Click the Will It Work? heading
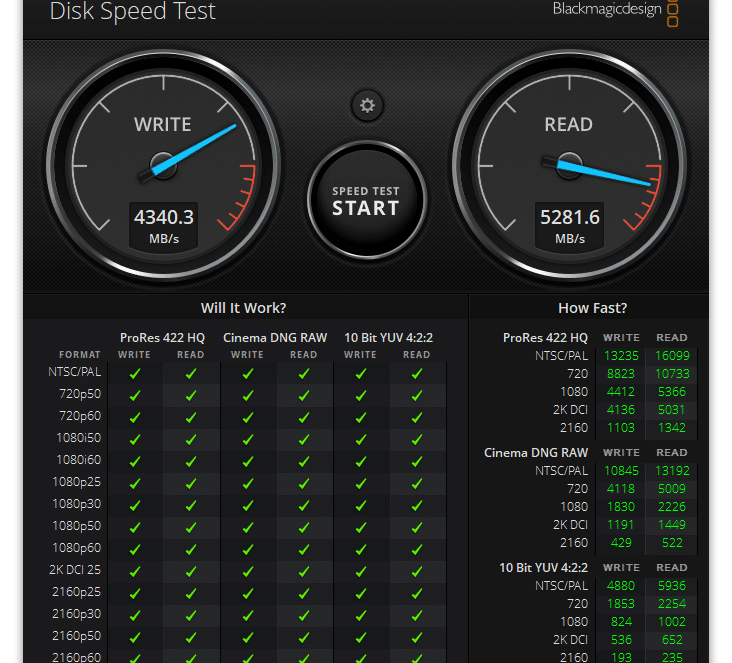732x663 pixels. [243, 308]
